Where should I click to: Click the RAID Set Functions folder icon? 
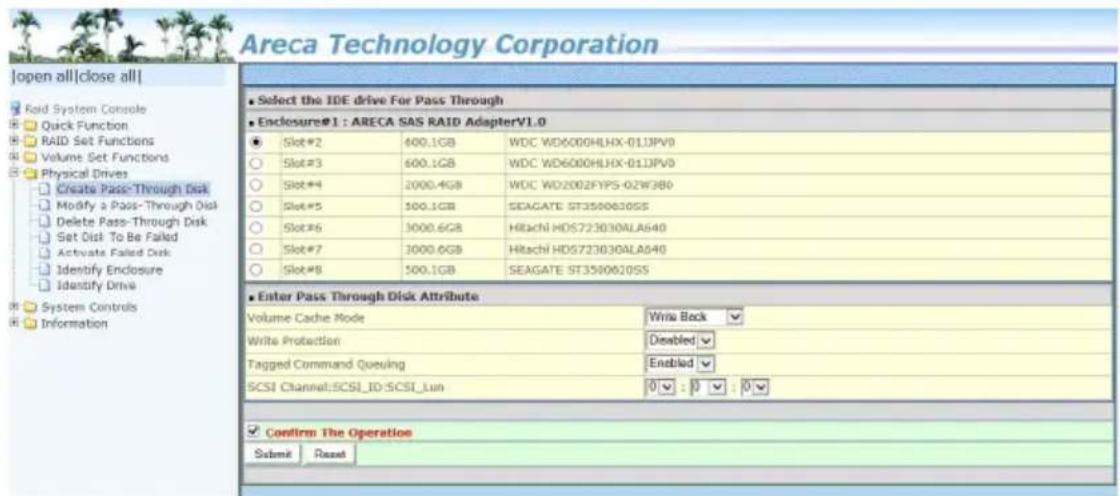30,141
